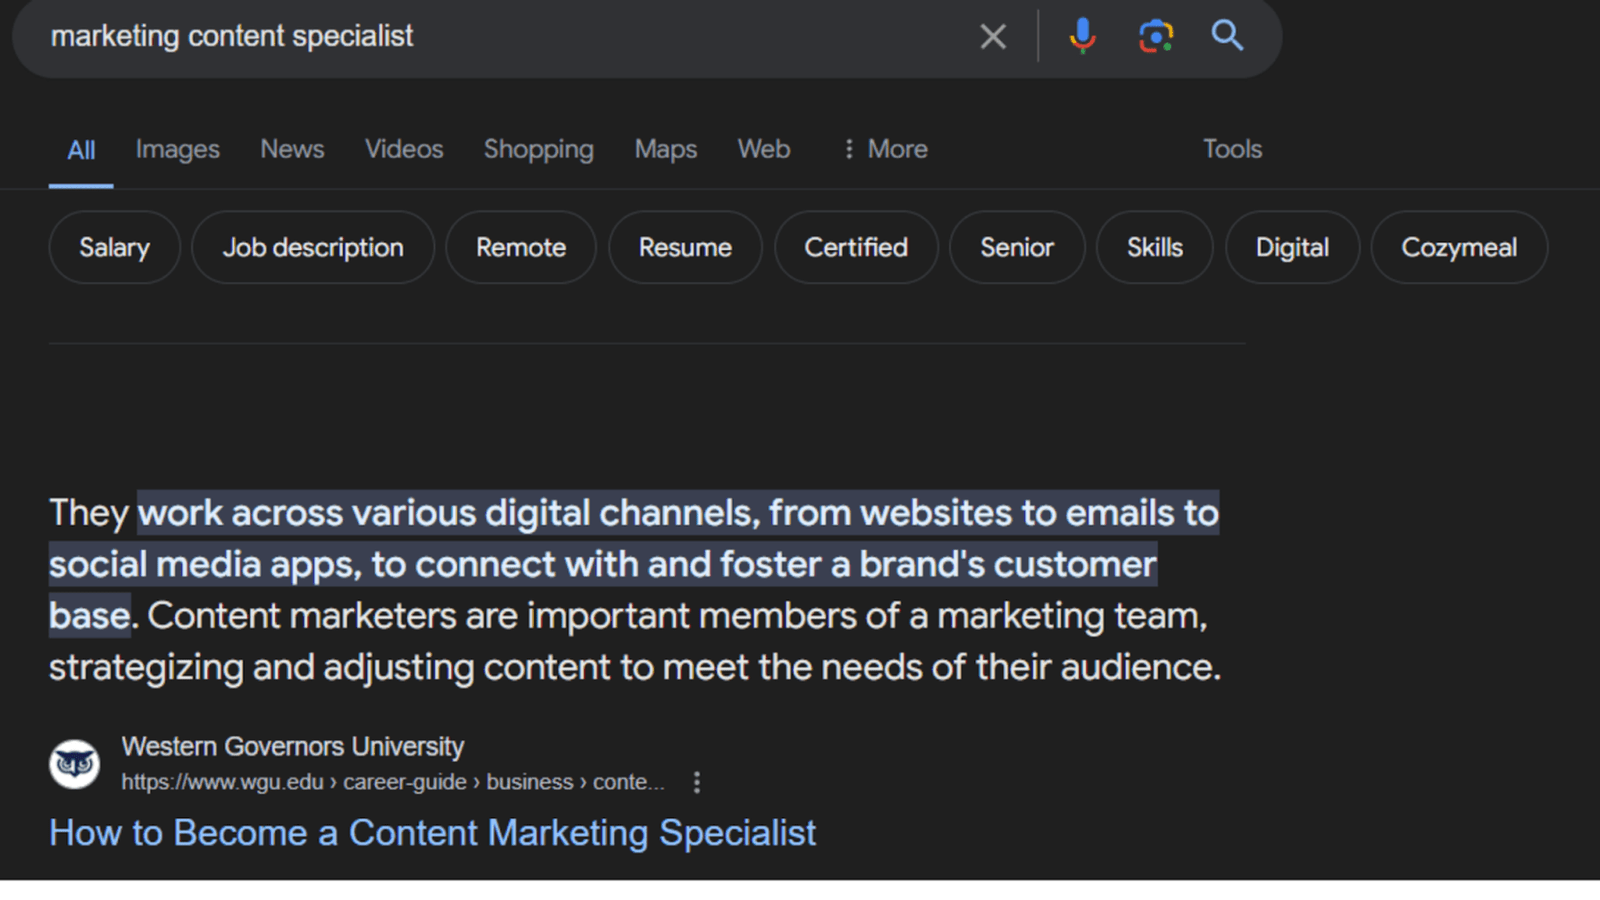
Task: Switch to the Images tab
Action: coord(177,149)
